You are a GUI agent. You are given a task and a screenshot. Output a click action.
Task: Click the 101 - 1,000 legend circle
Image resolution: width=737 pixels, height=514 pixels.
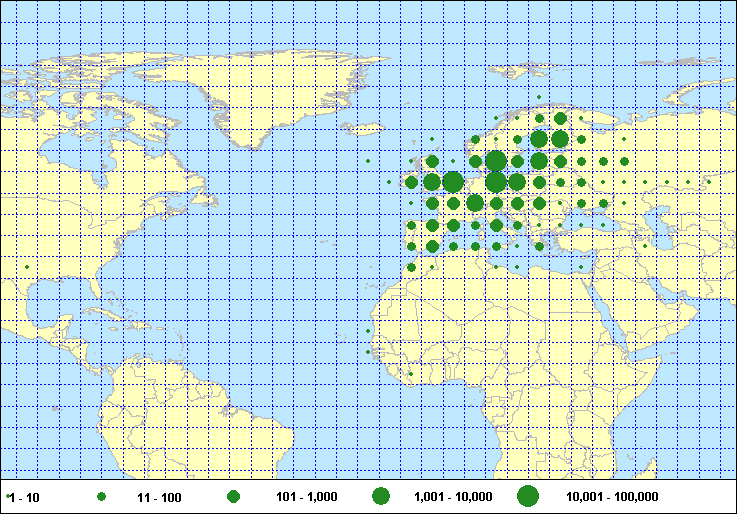click(233, 496)
